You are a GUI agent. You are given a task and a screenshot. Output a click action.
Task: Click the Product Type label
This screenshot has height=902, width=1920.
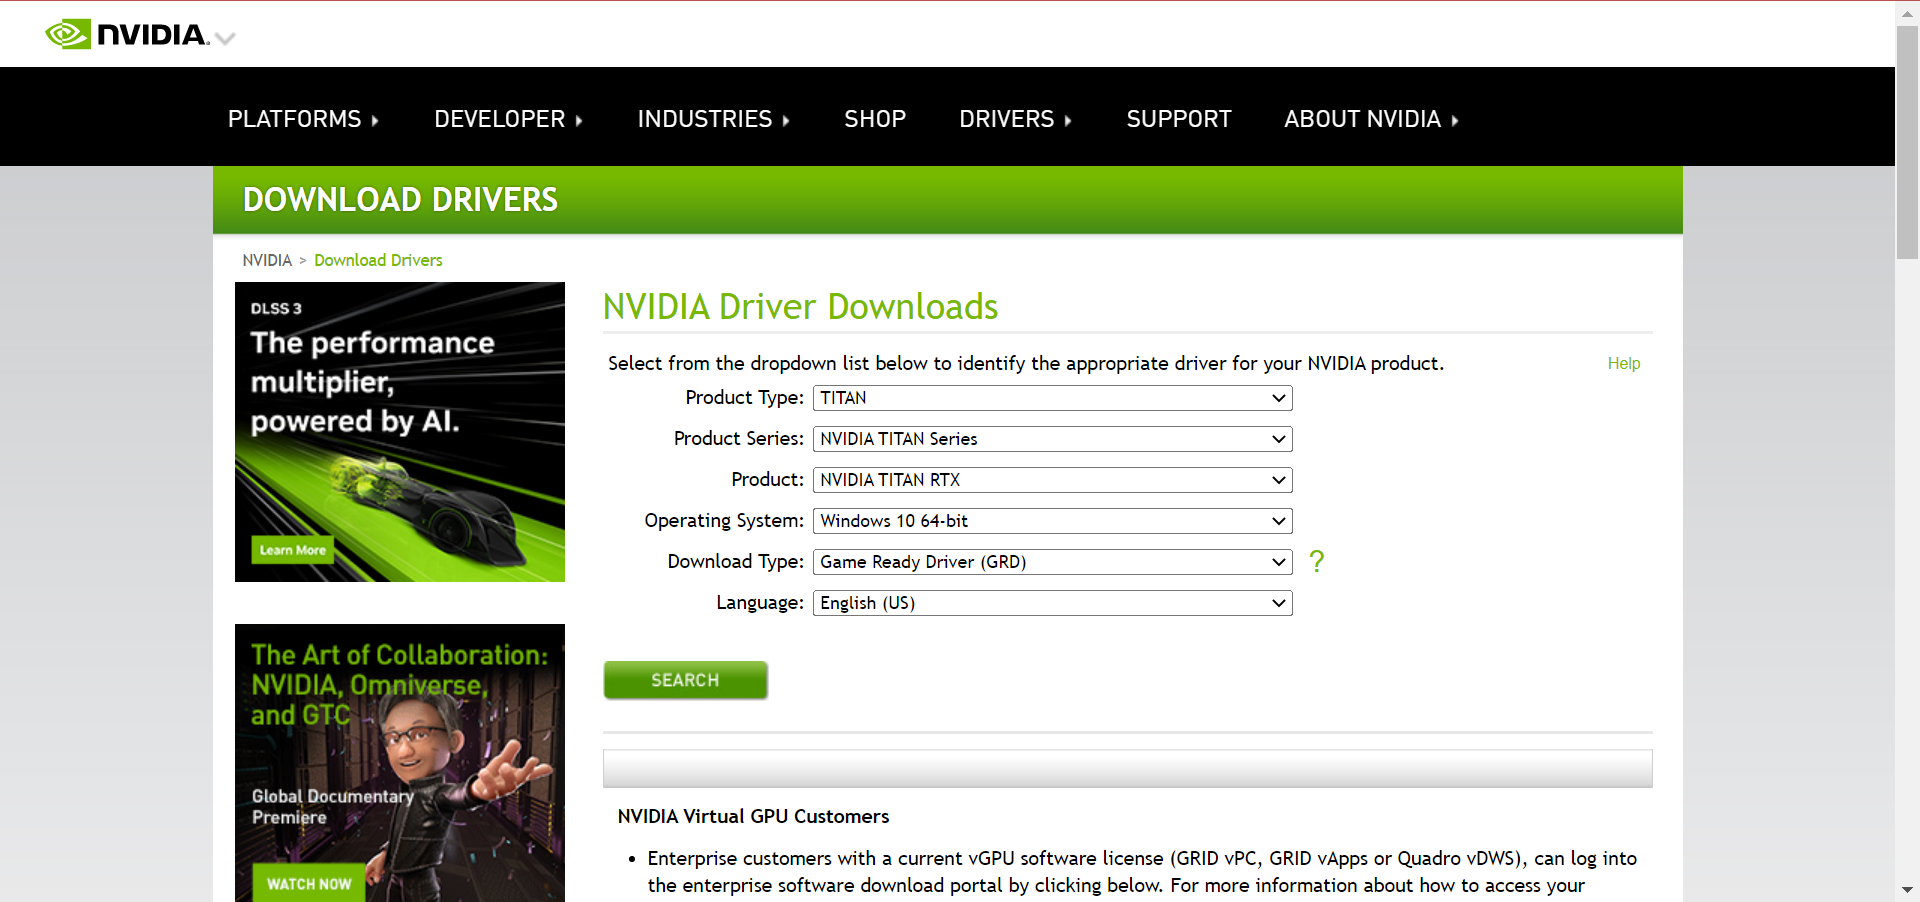coord(744,398)
